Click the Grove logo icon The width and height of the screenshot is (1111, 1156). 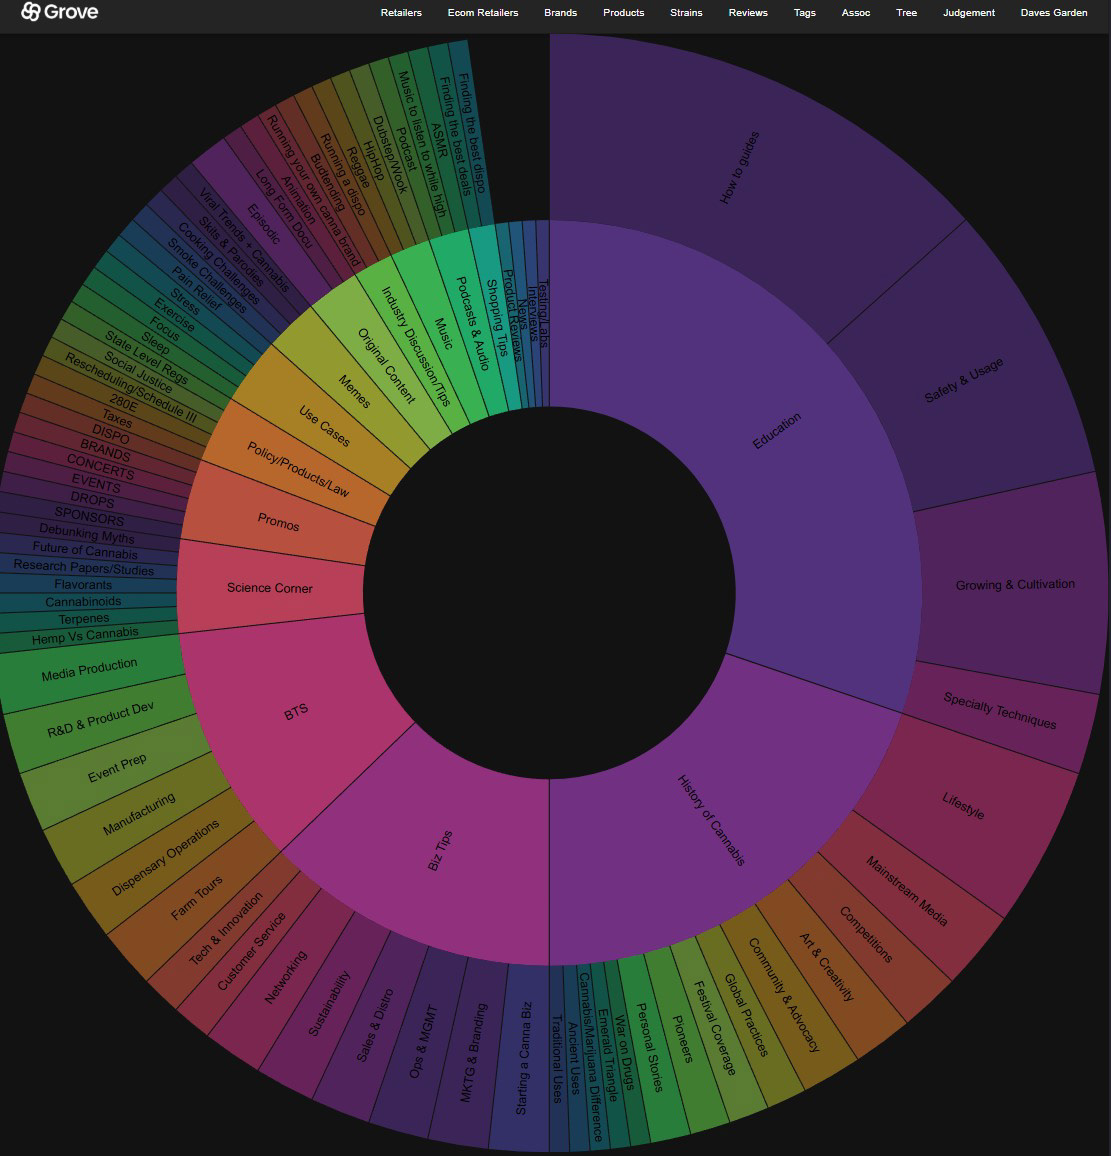[x=30, y=12]
